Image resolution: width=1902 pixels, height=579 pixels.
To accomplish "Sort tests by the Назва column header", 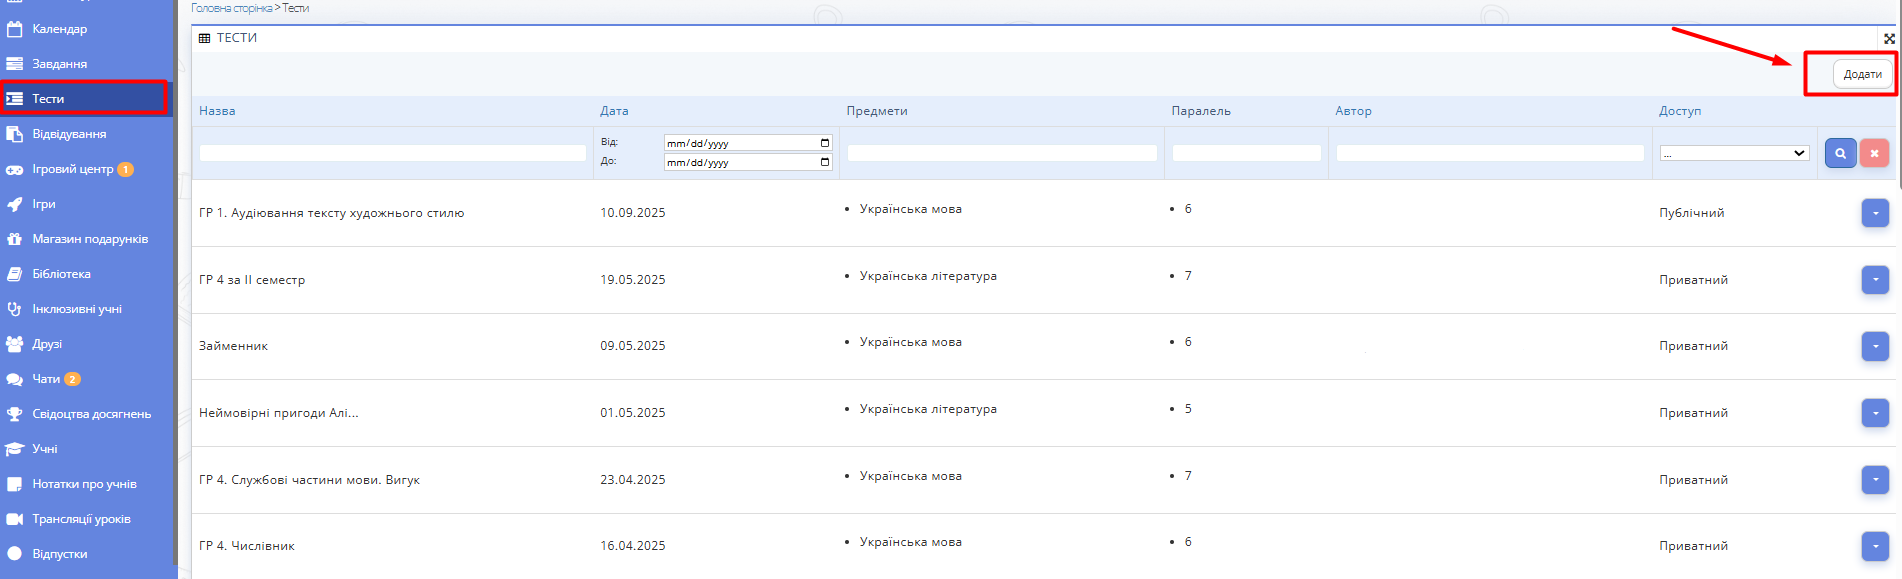I will 217,111.
